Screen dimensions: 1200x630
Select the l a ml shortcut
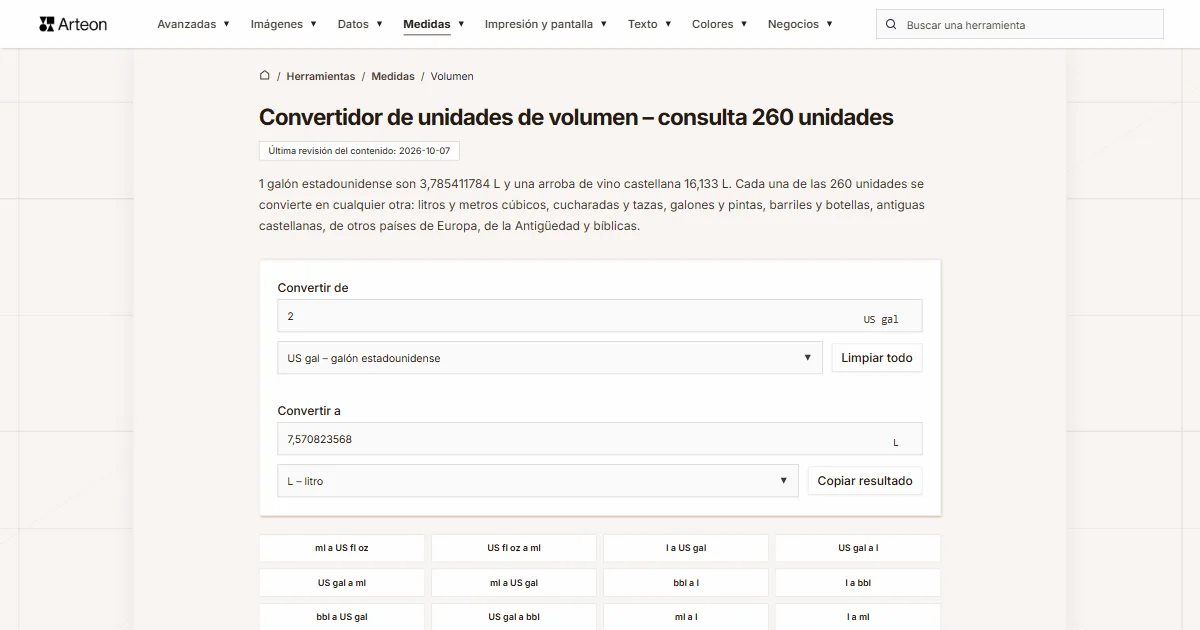click(858, 617)
